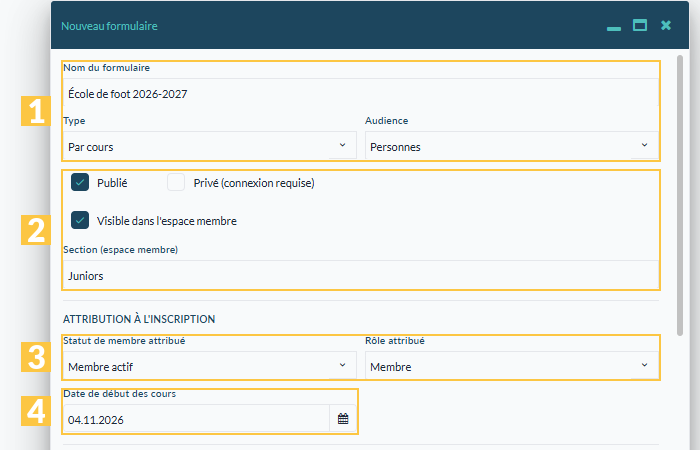
Task: Click the Rôle attribué field label
Action: (395, 341)
